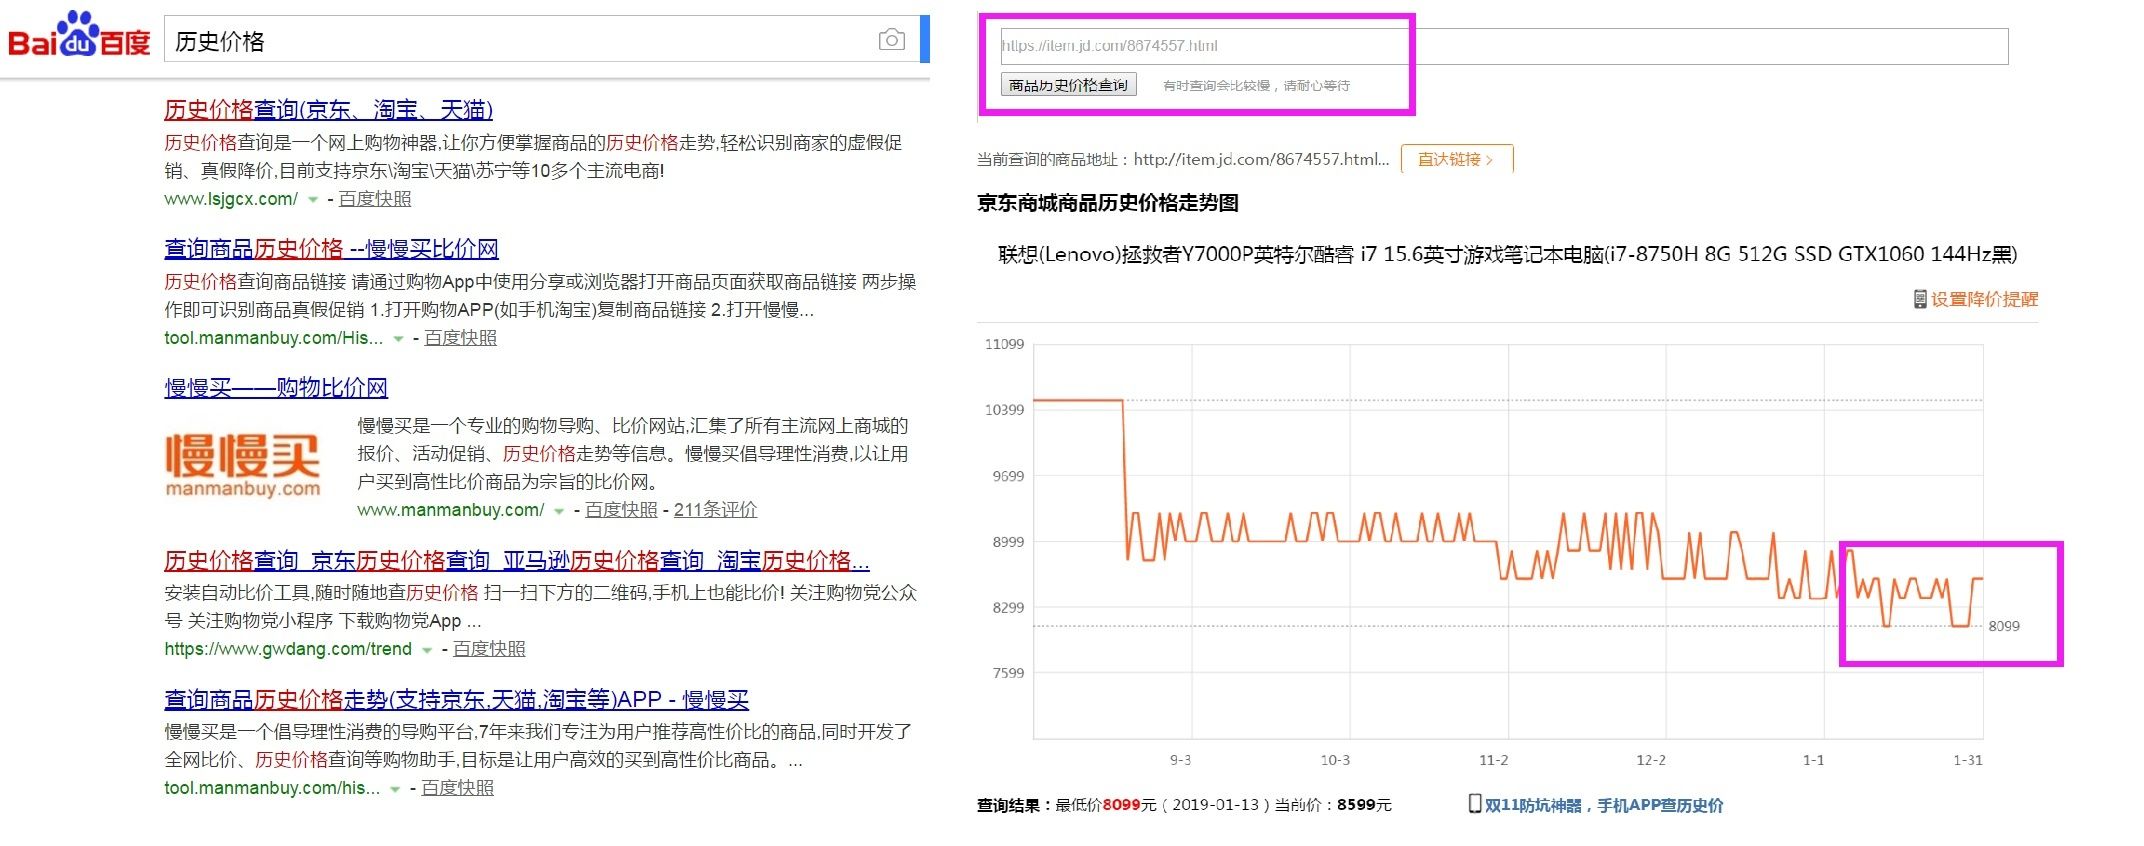Viewport: 2144px width, 846px height.
Task: Click the manmanbuy.com logo thumbnail
Action: 242,466
